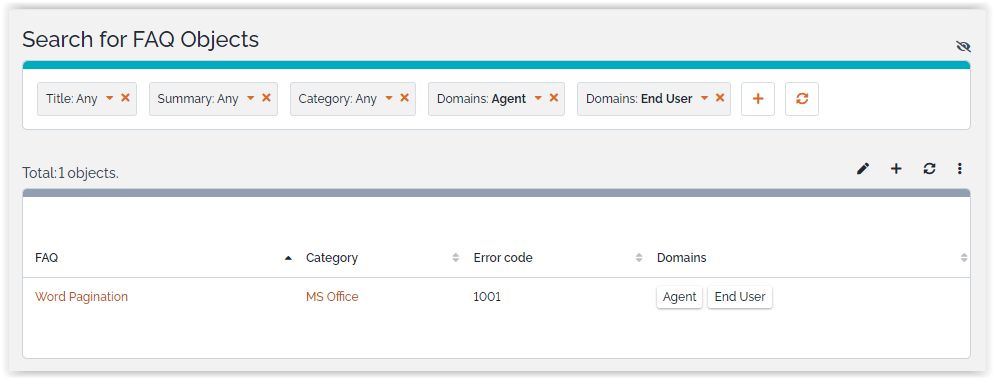This screenshot has height=379, width=994.
Task: Sort by the Error code column
Action: click(503, 258)
